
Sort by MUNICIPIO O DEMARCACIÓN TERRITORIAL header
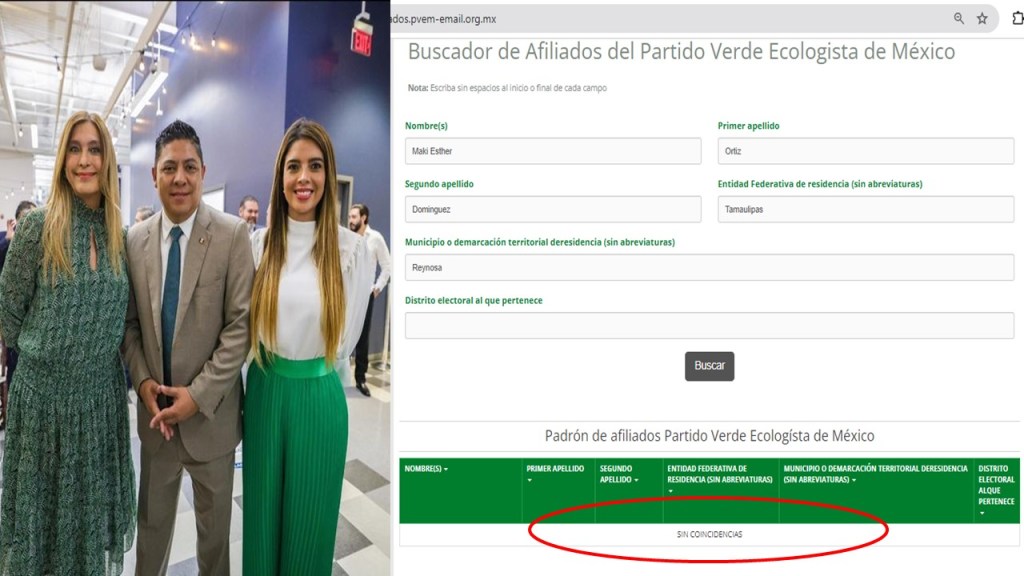pyautogui.click(x=875, y=474)
